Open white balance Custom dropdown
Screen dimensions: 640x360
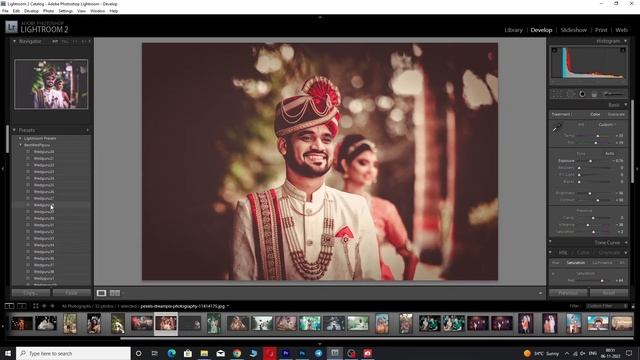(x=607, y=124)
